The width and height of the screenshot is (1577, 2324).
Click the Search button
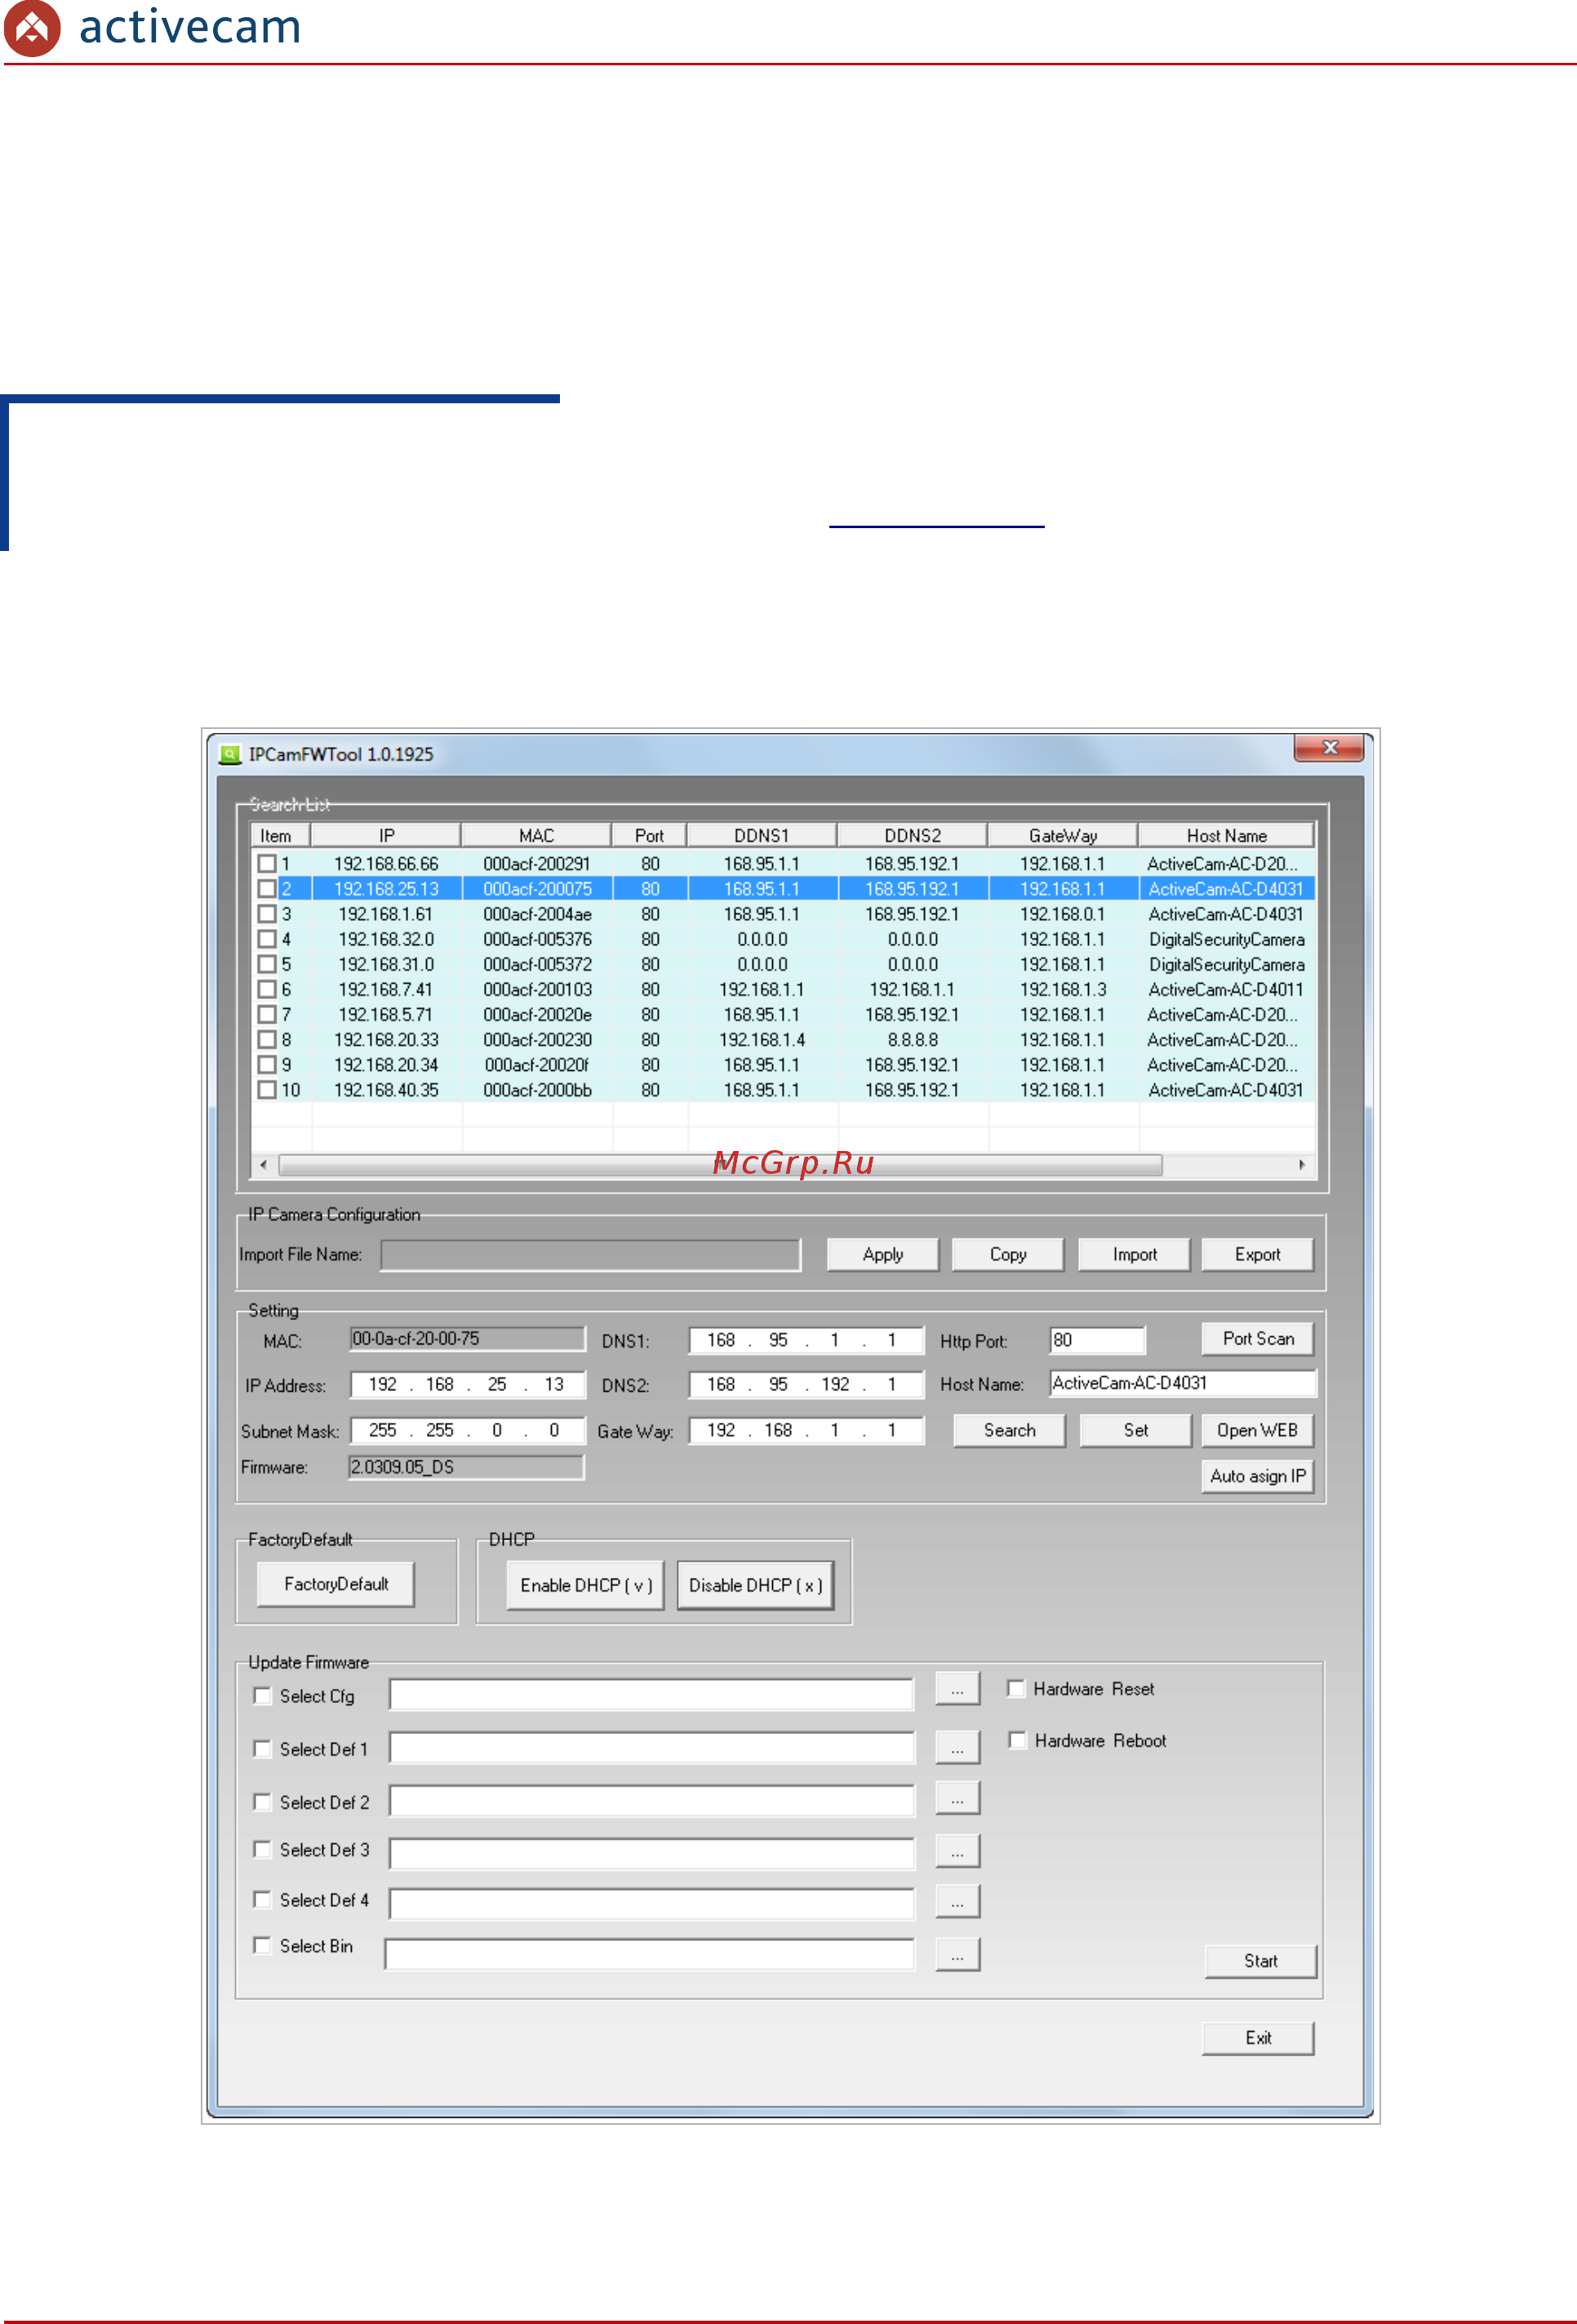point(1009,1430)
